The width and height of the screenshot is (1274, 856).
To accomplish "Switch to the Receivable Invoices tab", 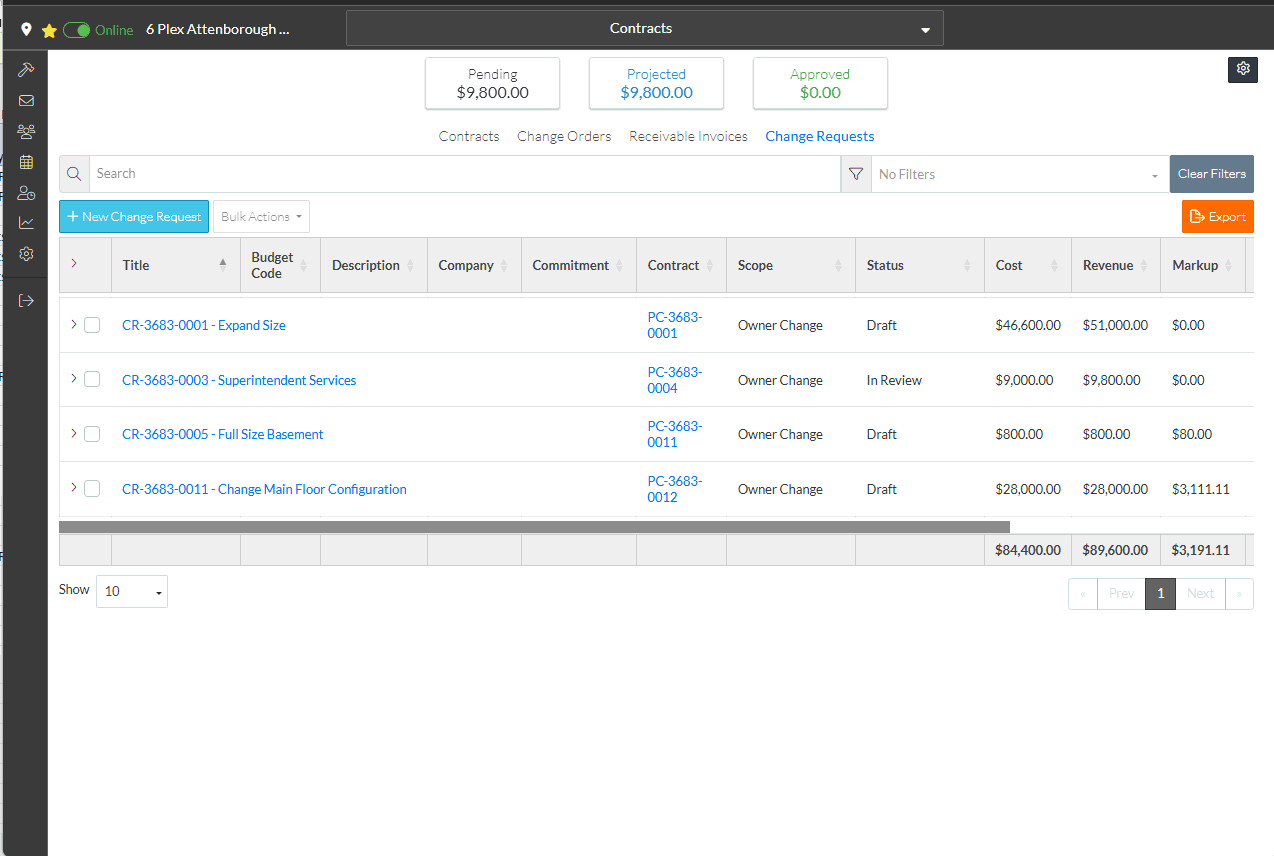I will pyautogui.click(x=688, y=136).
